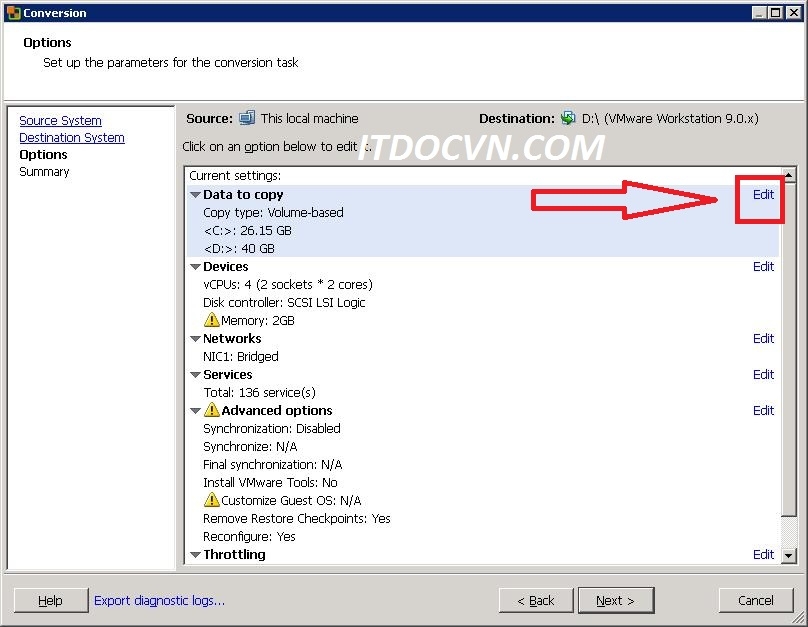Collapse the Data to copy section
The image size is (808, 627).
point(195,195)
